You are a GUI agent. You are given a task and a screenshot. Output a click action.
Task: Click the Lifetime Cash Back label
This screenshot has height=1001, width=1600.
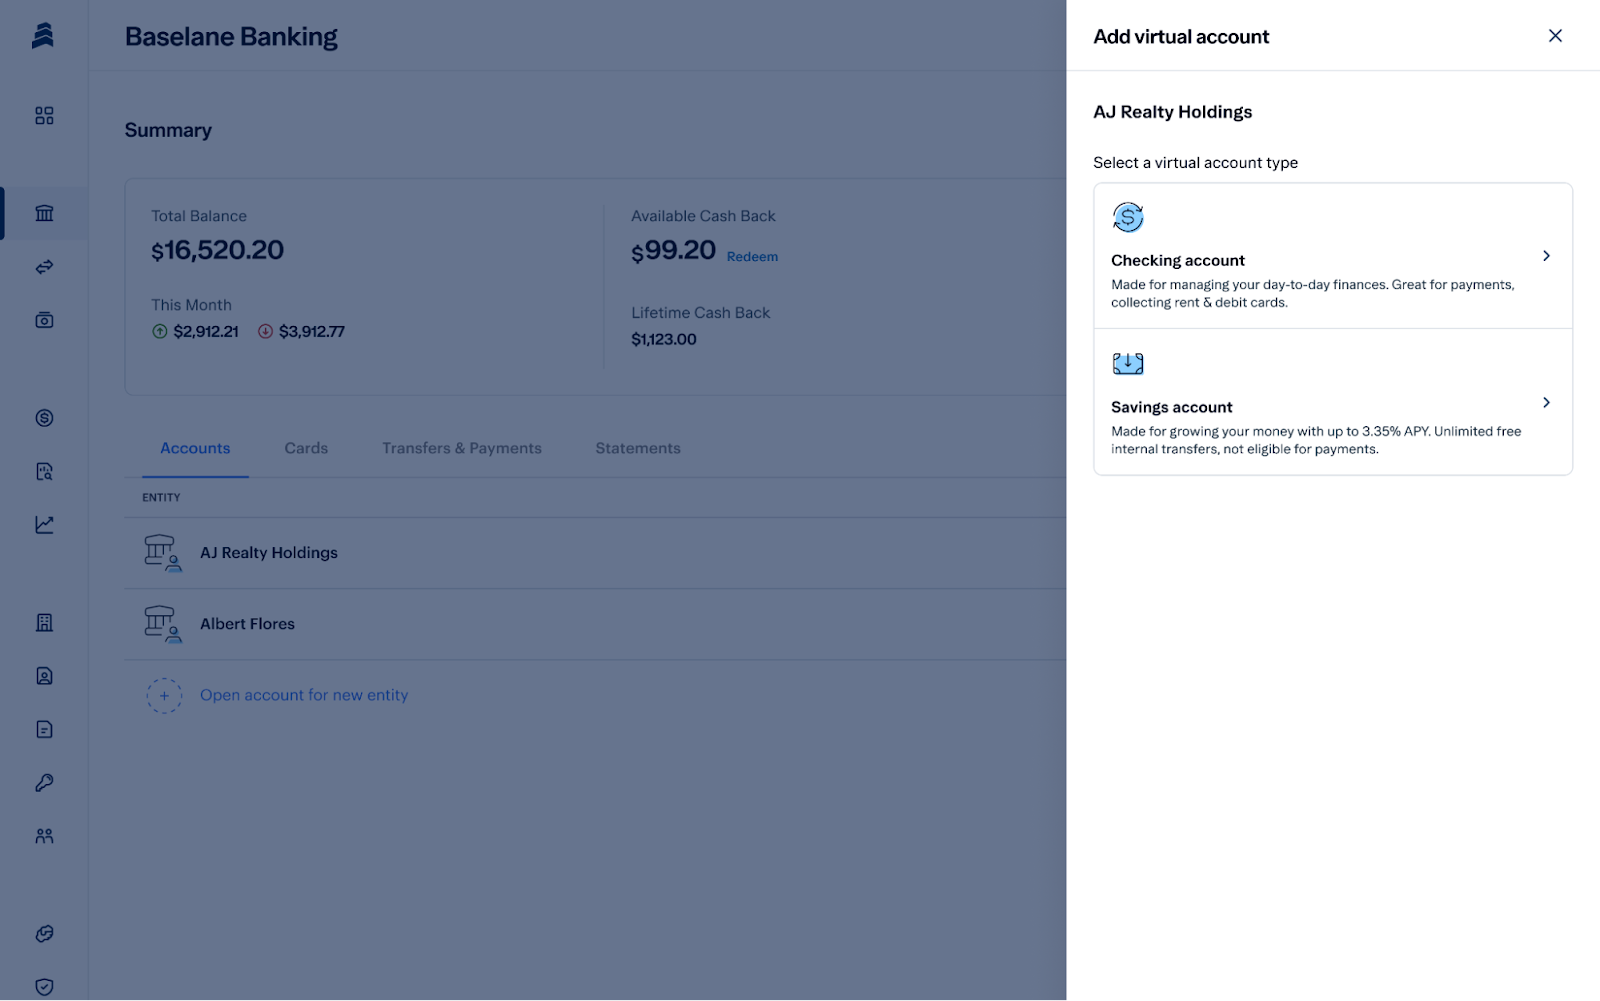[x=701, y=313]
